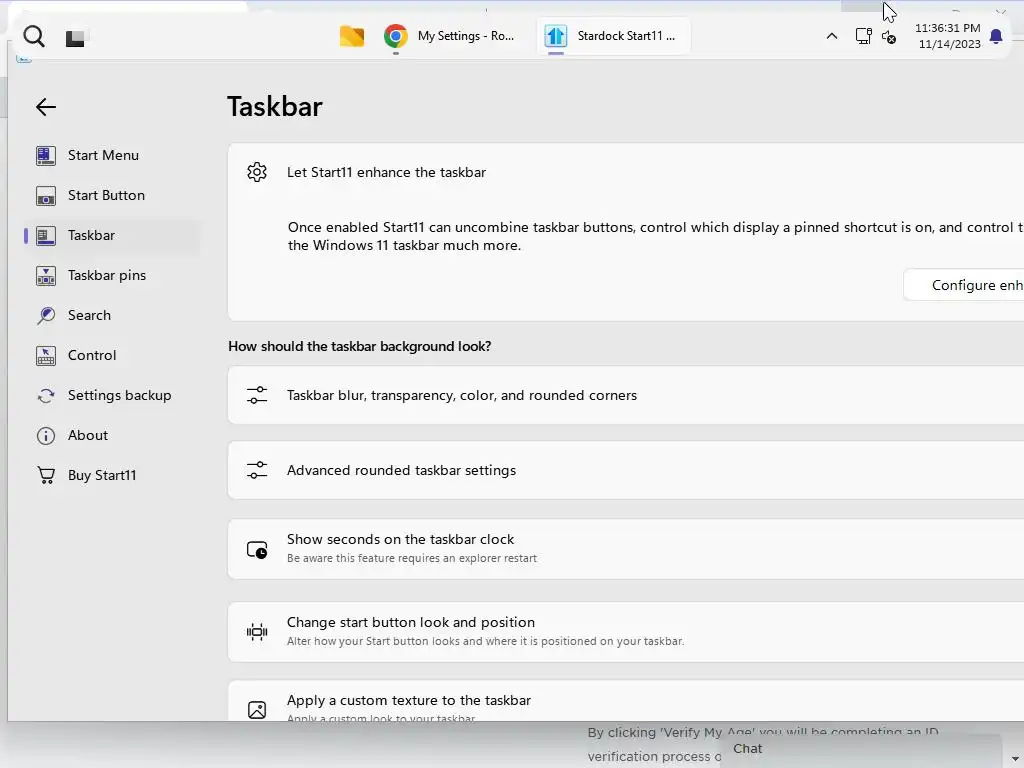The width and height of the screenshot is (1024, 768).
Task: Open Change start button look and position
Action: tap(626, 632)
